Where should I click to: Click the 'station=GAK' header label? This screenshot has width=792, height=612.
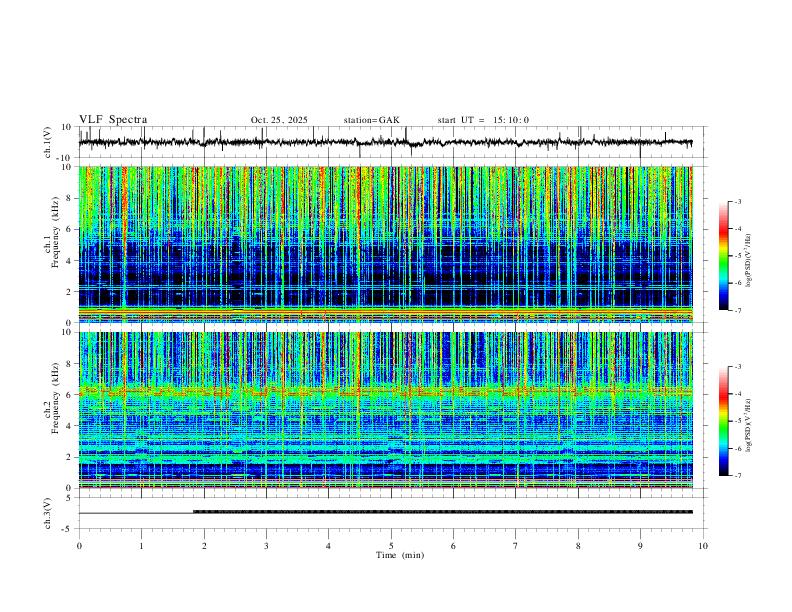coord(371,120)
